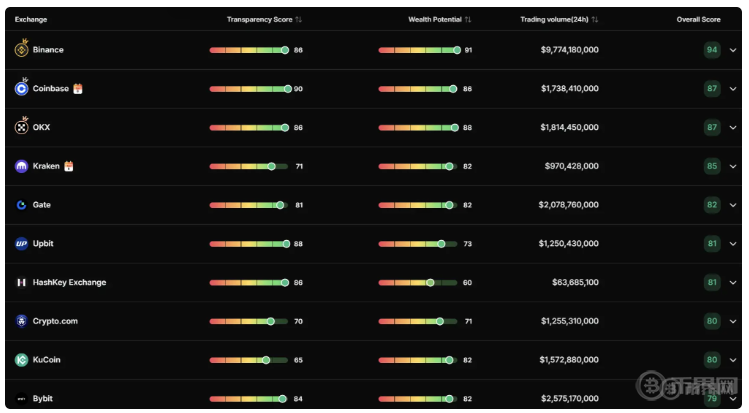The width and height of the screenshot is (749, 413).
Task: Click the Gate exchange logo icon
Action: pos(21,205)
